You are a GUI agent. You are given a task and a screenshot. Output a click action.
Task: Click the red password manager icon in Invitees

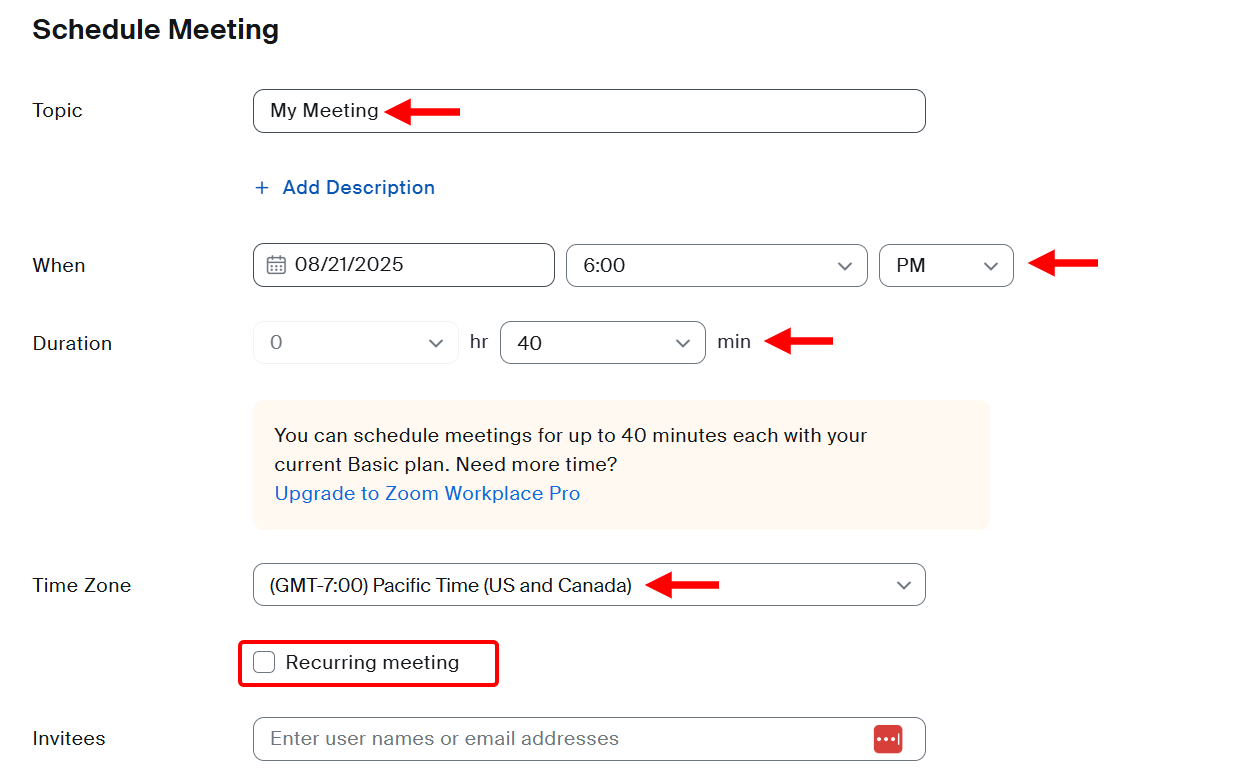[x=888, y=739]
